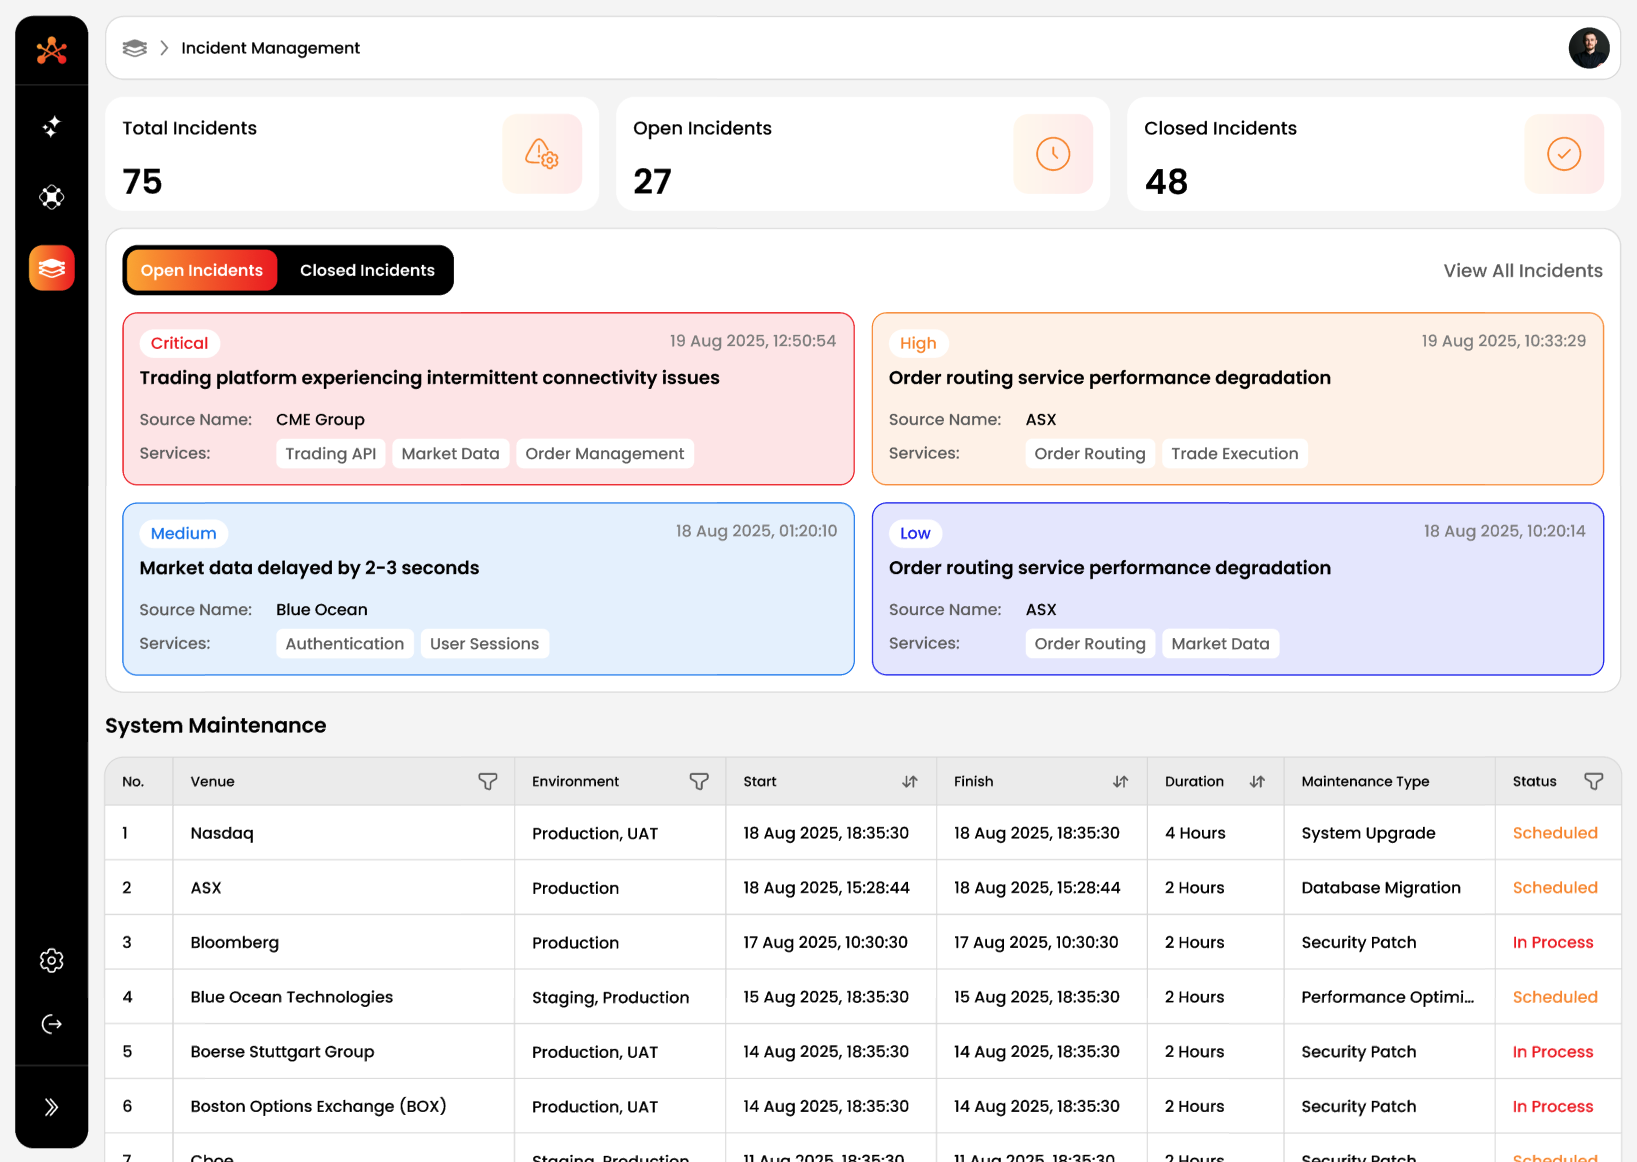Click the View All Incidents link

click(x=1522, y=271)
